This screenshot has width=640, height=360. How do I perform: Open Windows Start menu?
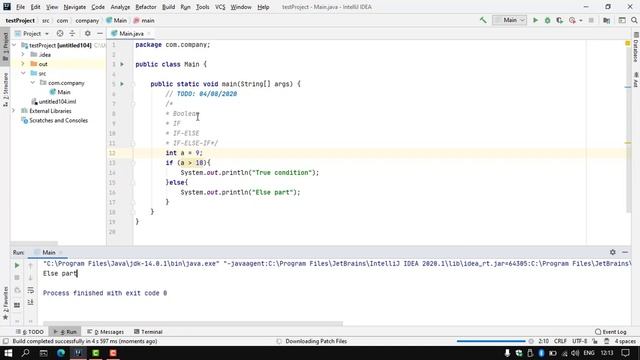8,353
